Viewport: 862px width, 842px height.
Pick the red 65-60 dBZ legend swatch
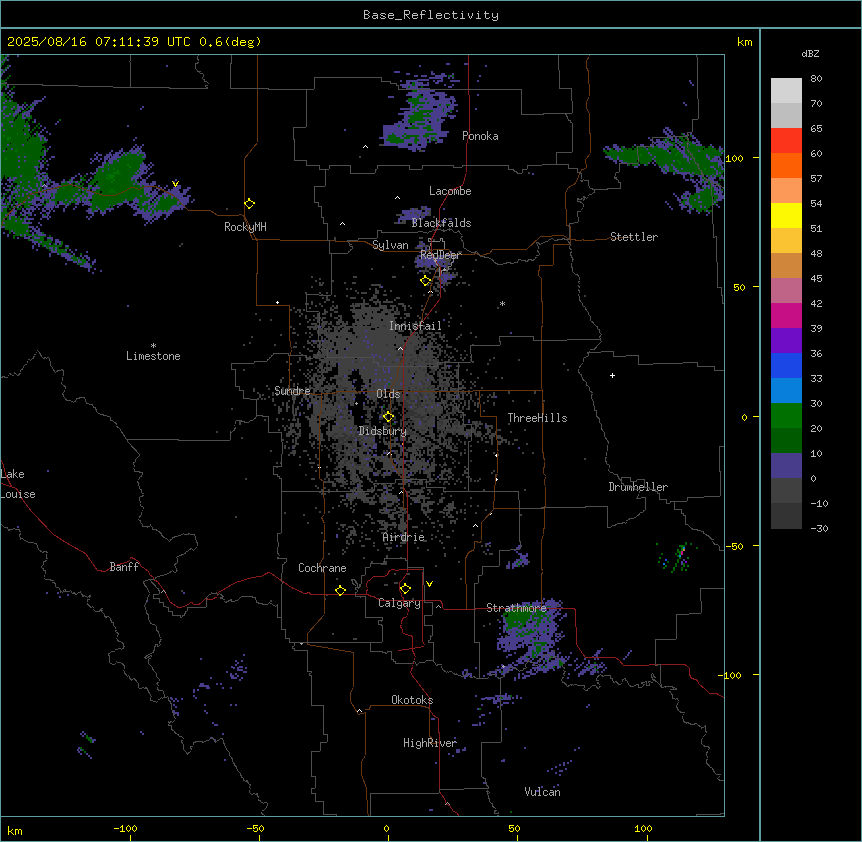(786, 141)
